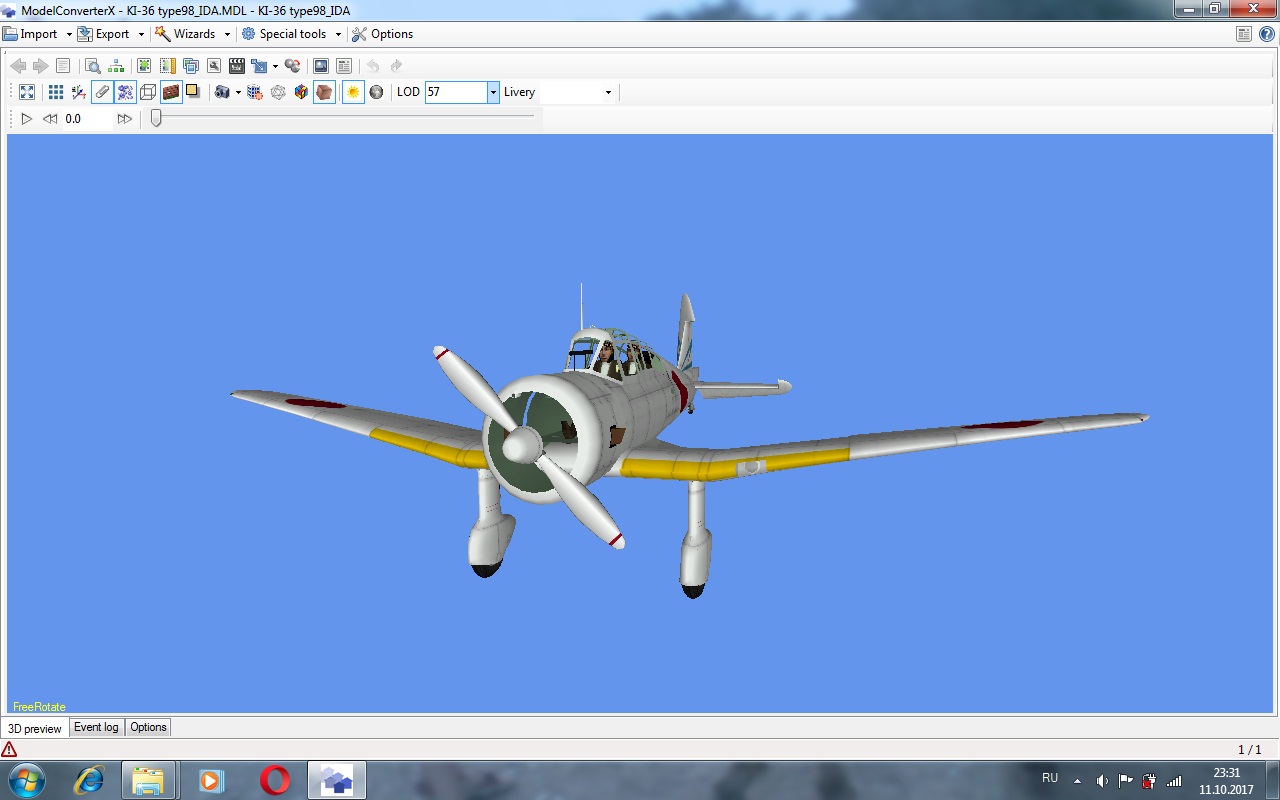Viewport: 1280px width, 800px height.
Task: Expand the camera view dropdown arrow
Action: 238,92
